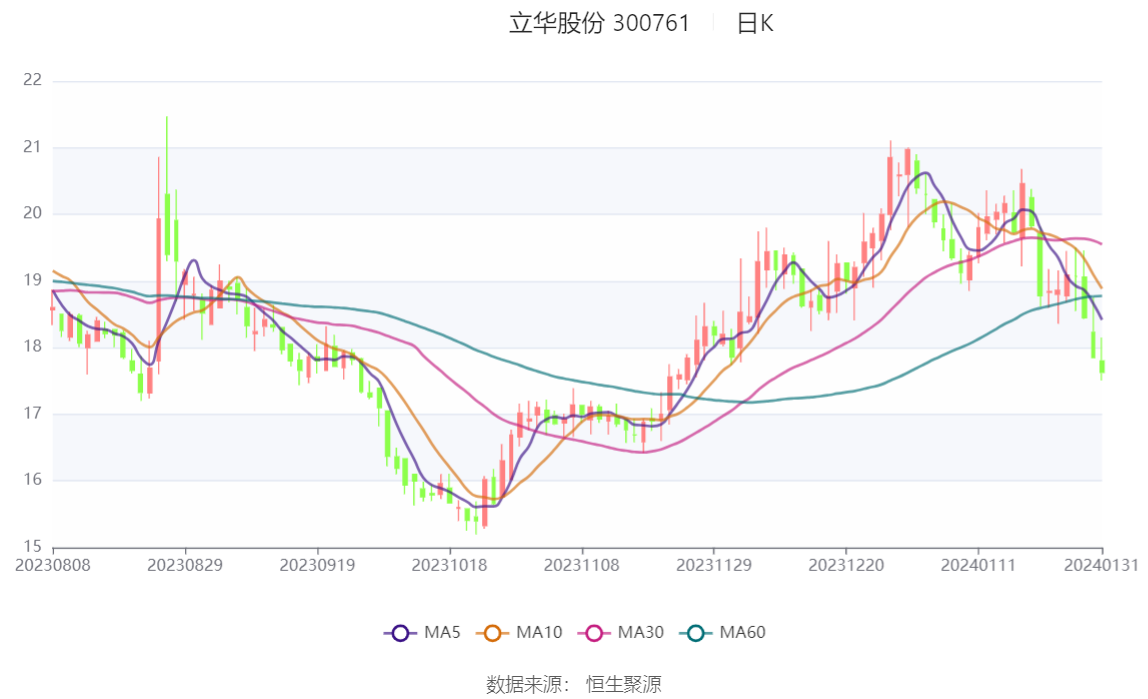Toggle the MA60 legend marker circle
Viewport: 1148px width, 699px height.
coord(696,632)
